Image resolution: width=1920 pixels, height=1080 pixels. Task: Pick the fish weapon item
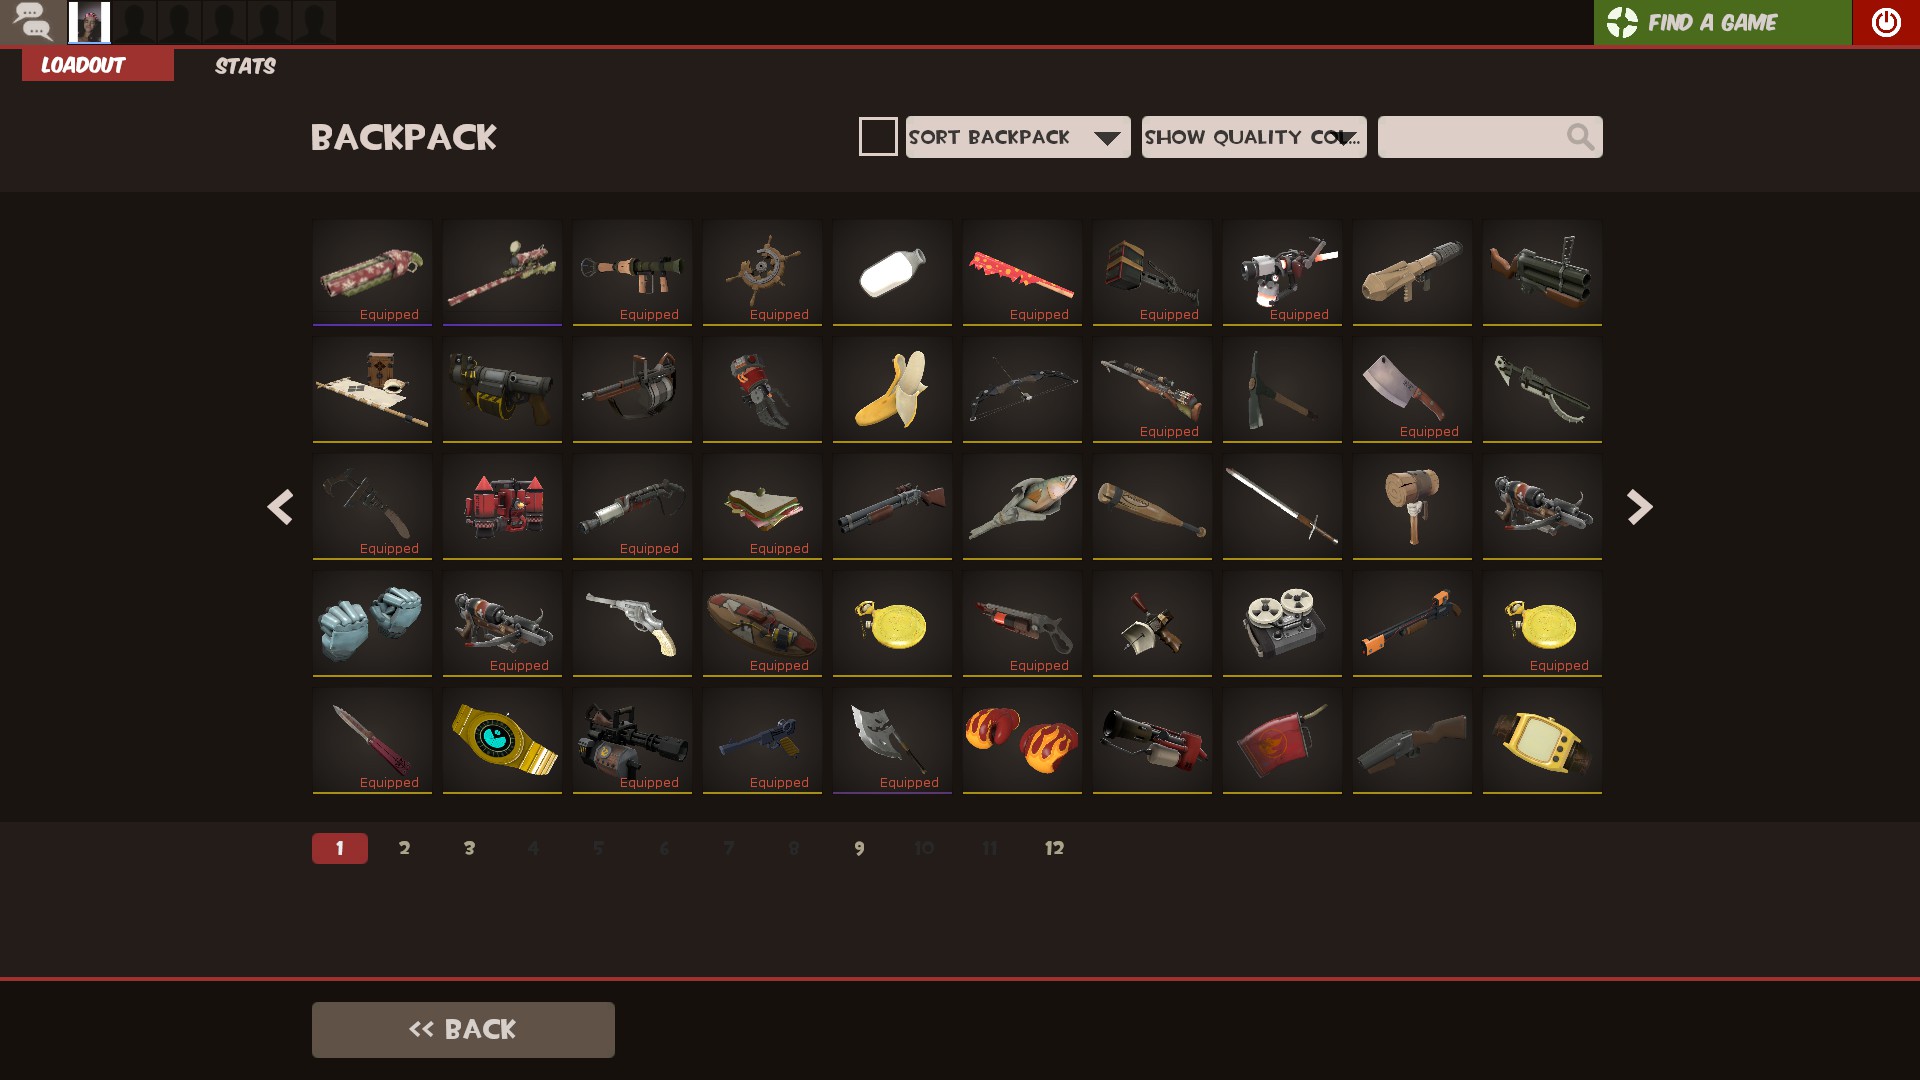(x=1022, y=506)
